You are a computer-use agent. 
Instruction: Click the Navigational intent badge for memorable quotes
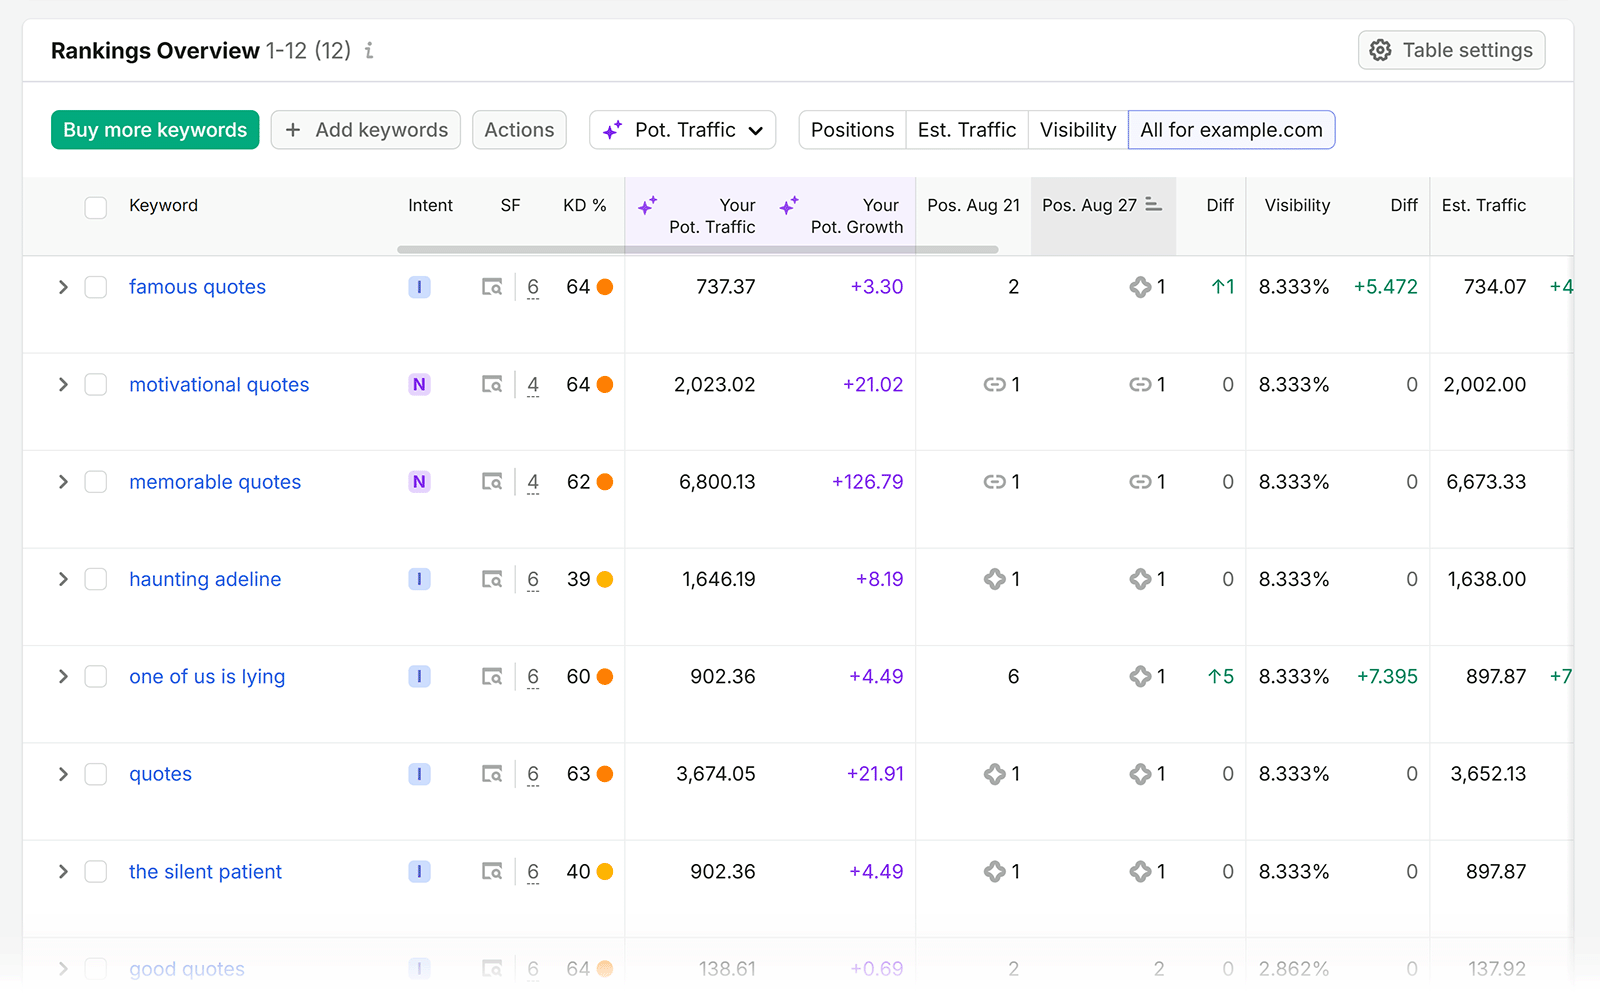(x=419, y=482)
